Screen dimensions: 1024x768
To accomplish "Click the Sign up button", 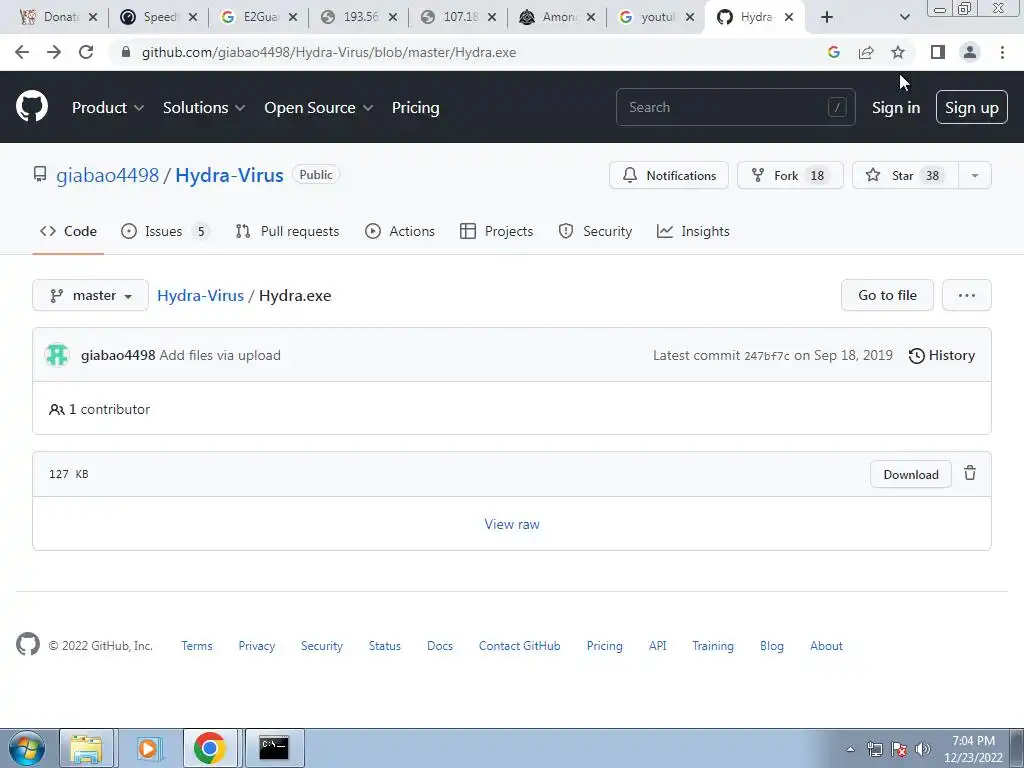I will click(972, 107).
